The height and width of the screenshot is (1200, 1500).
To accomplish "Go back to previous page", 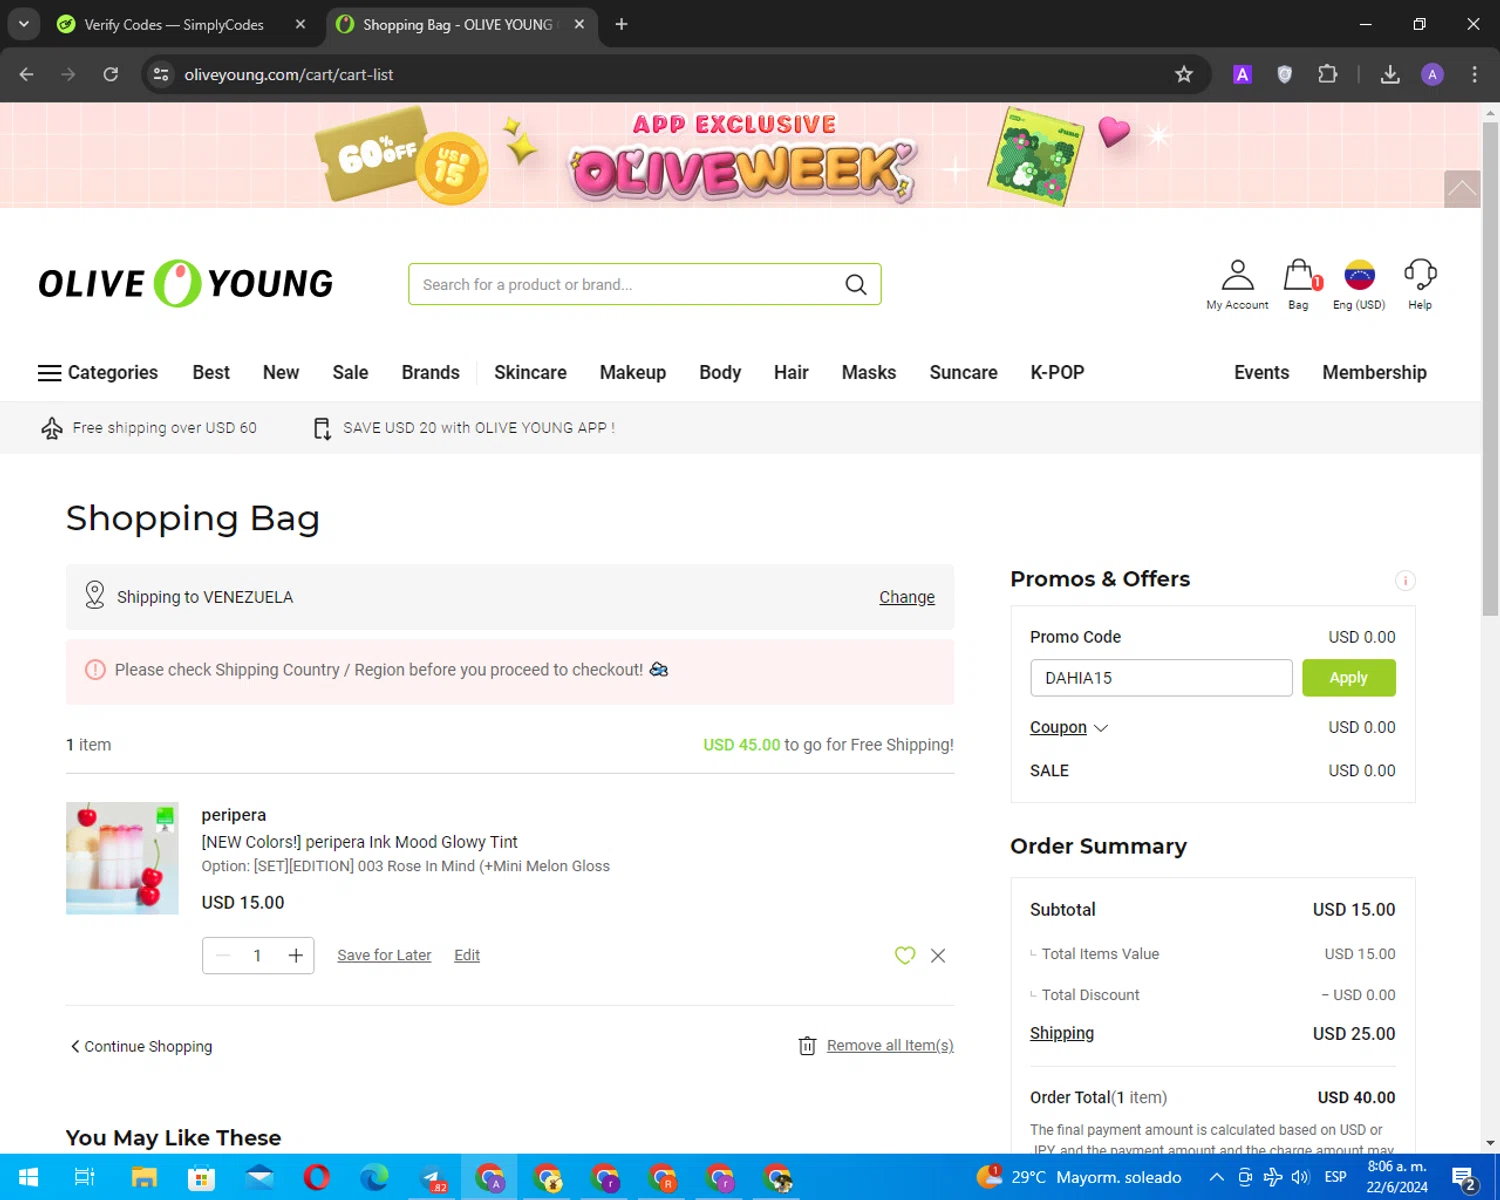I will coord(27,74).
